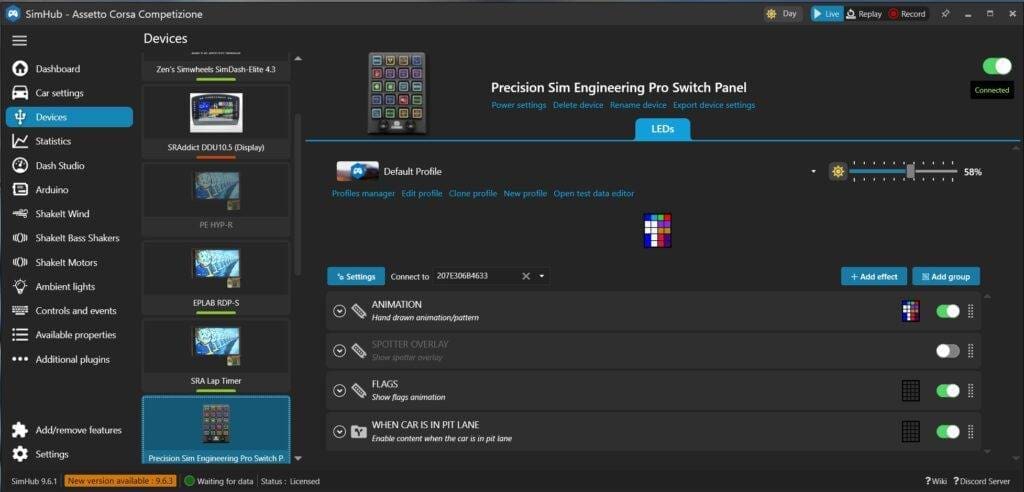Click the Available properties list icon

(x=20, y=335)
